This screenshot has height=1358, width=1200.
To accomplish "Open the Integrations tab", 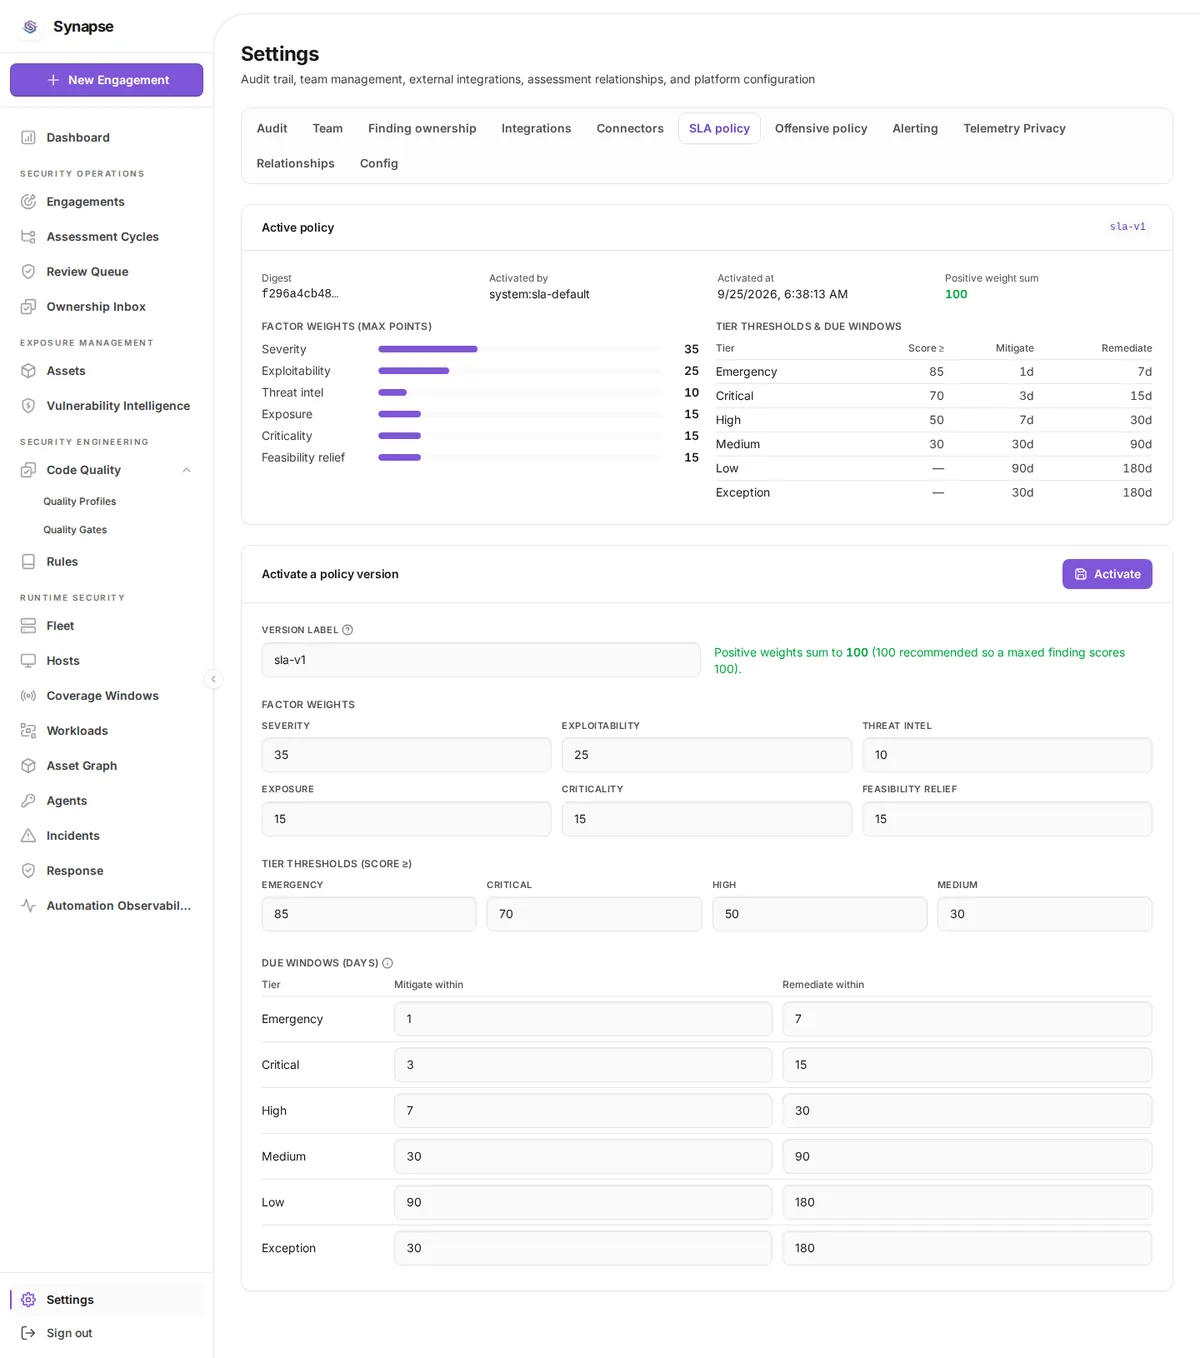I will pos(536,129).
